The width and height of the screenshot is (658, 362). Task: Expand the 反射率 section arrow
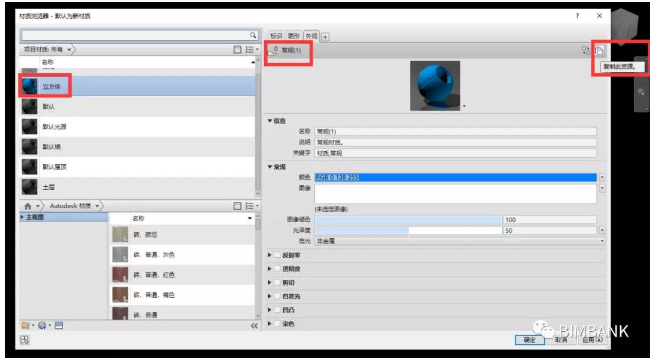(270, 255)
